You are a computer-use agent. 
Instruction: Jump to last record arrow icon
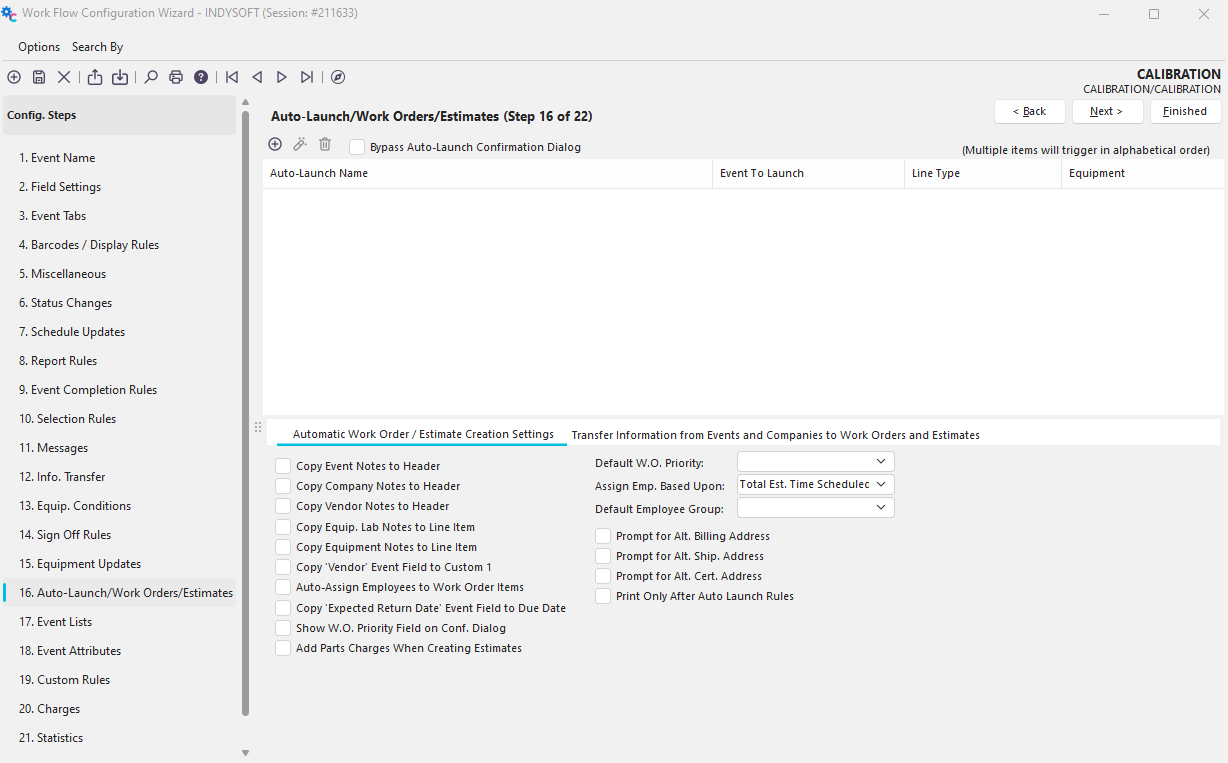pyautogui.click(x=307, y=77)
